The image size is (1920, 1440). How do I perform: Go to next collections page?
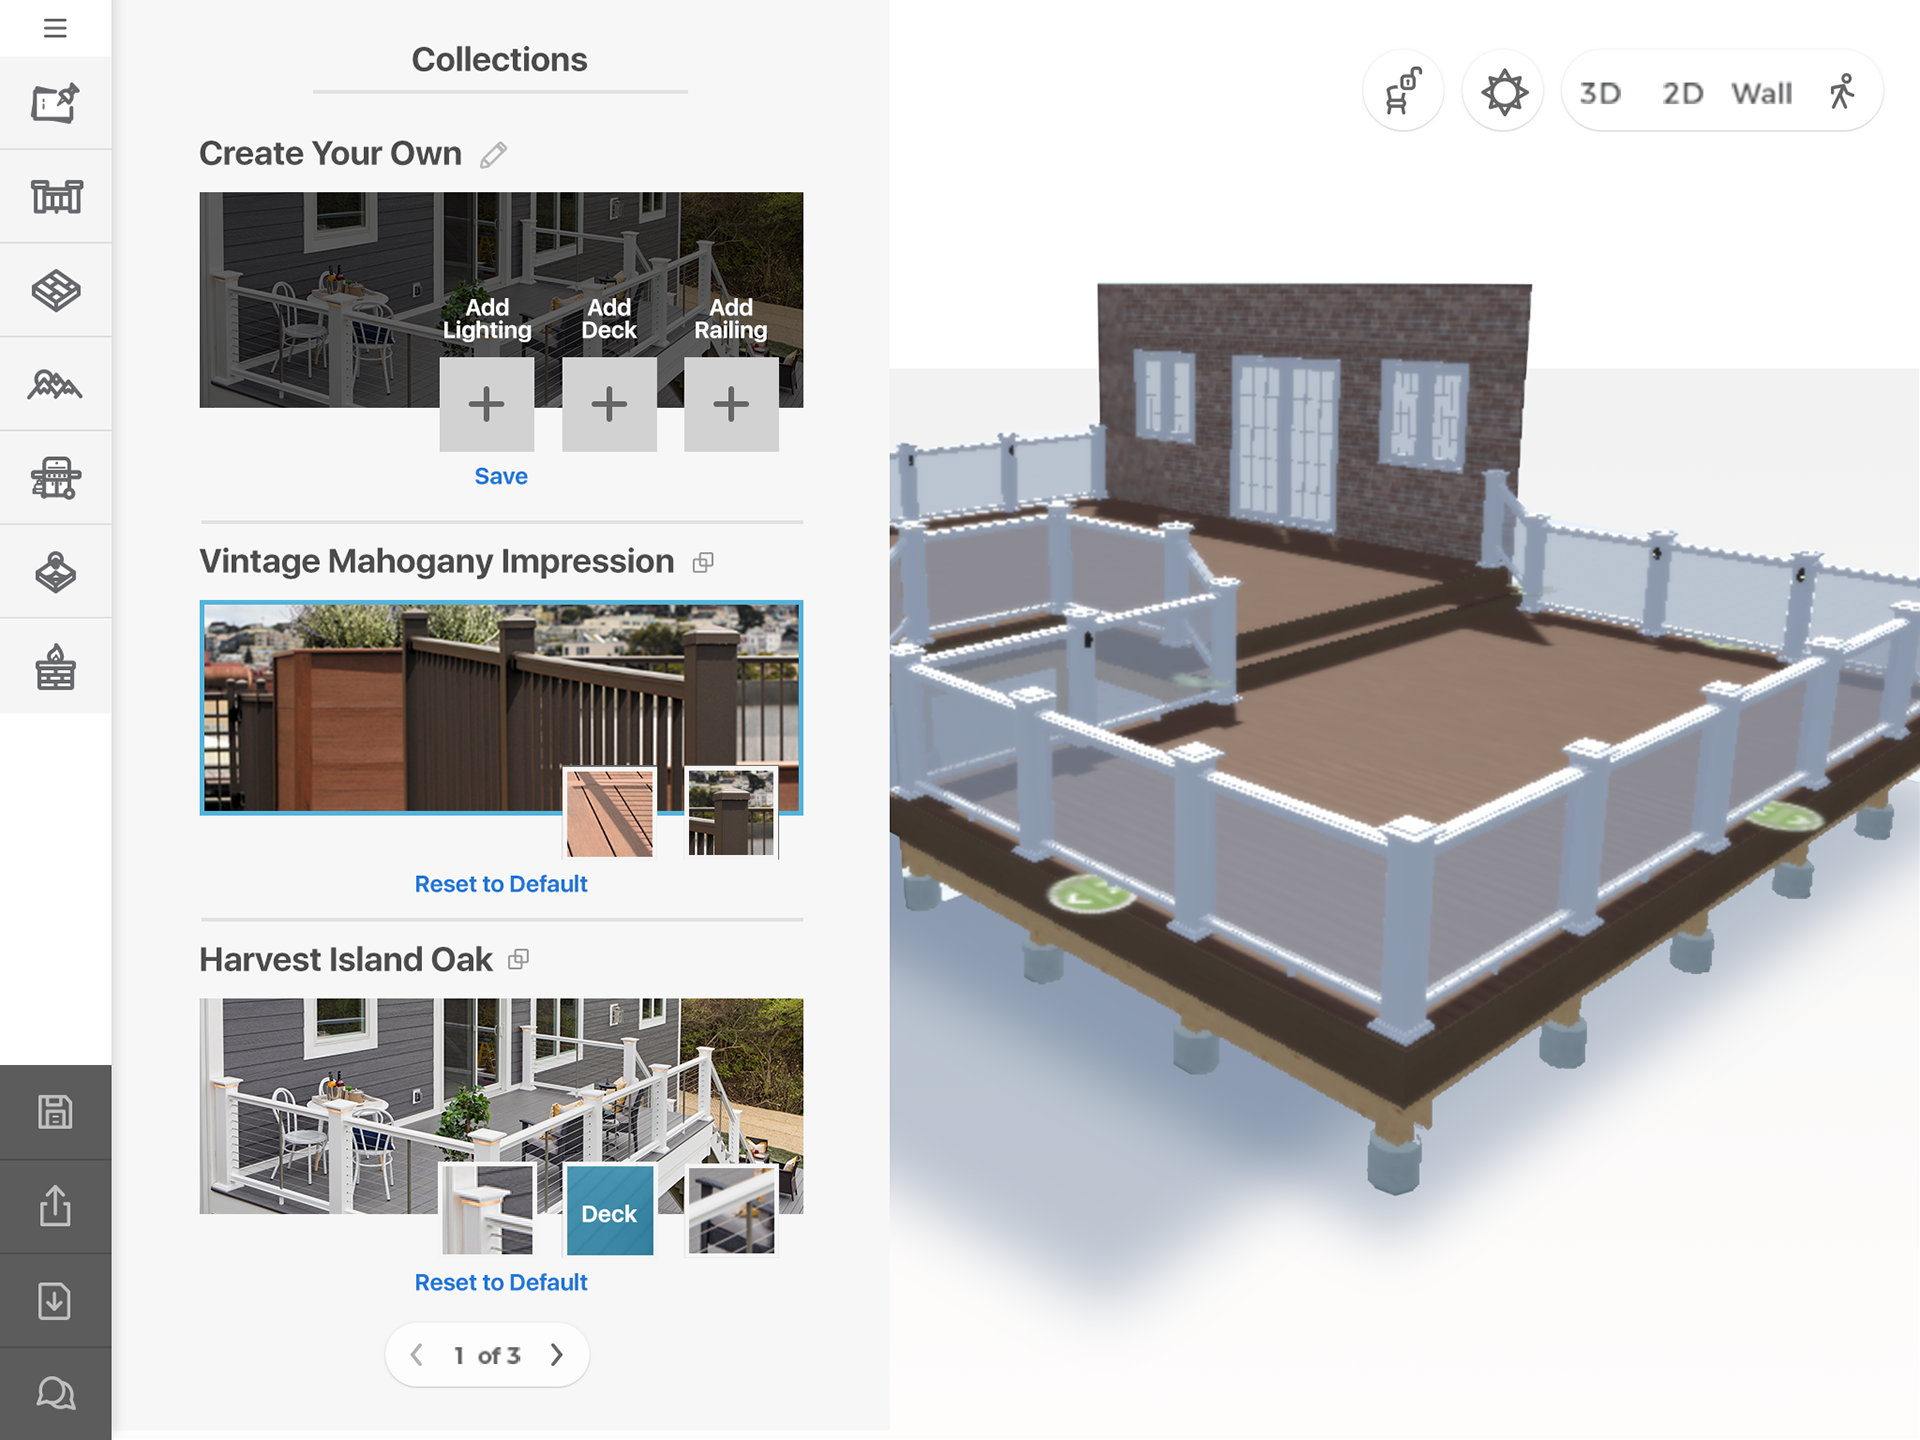coord(557,1355)
